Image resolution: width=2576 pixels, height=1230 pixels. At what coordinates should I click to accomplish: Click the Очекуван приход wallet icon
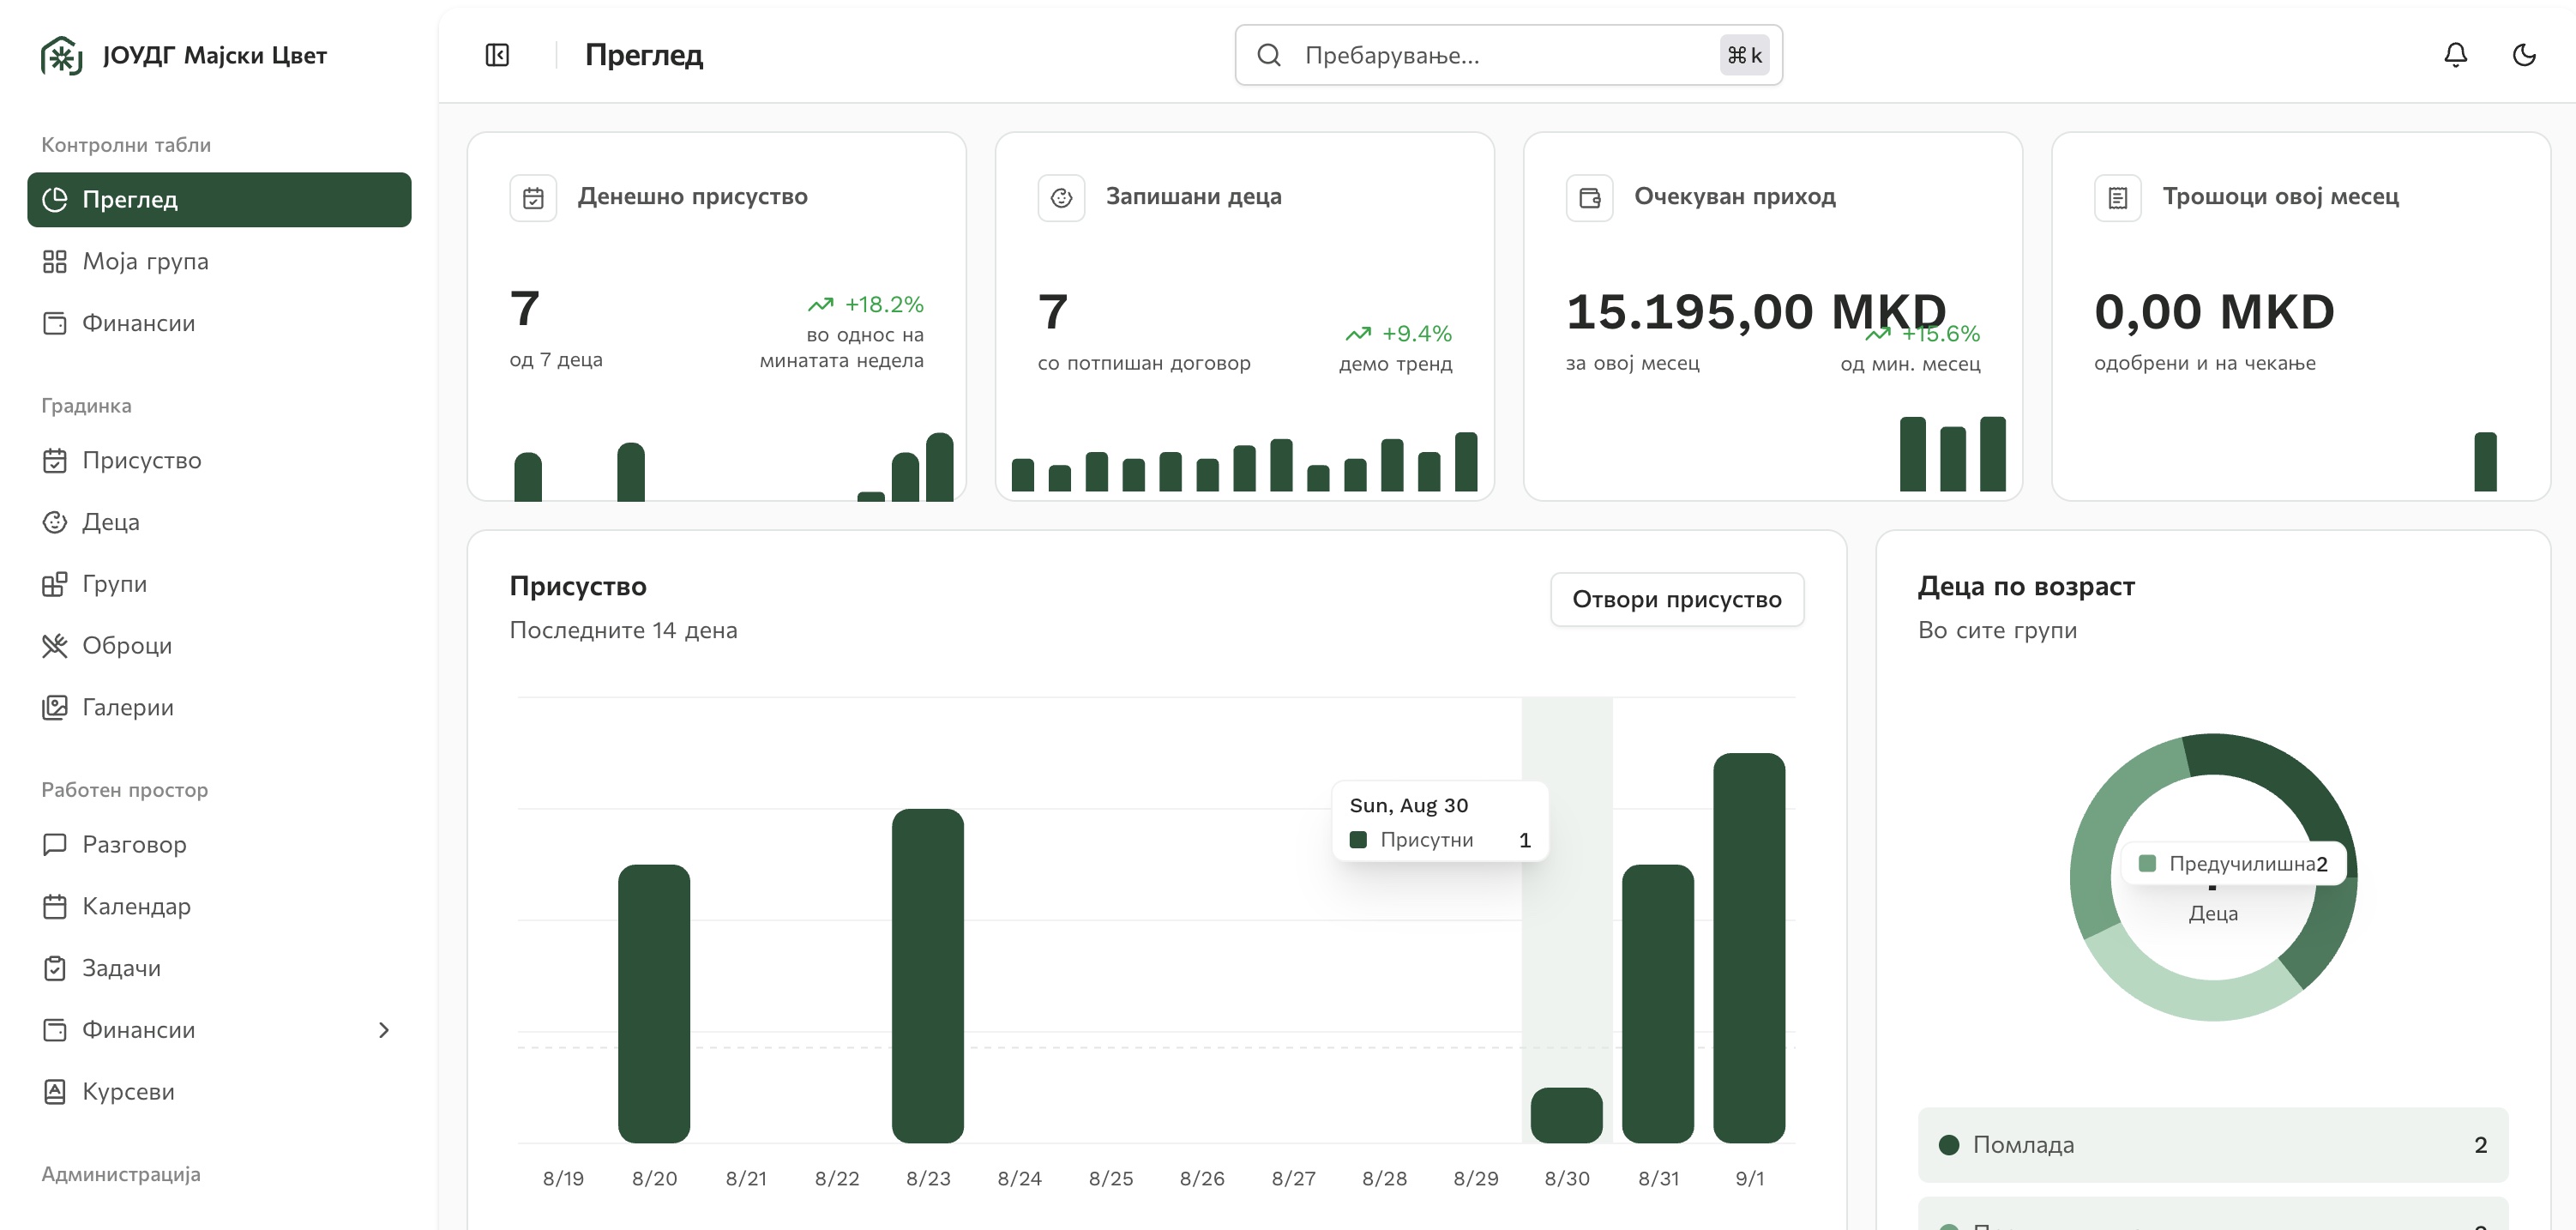coord(1589,198)
